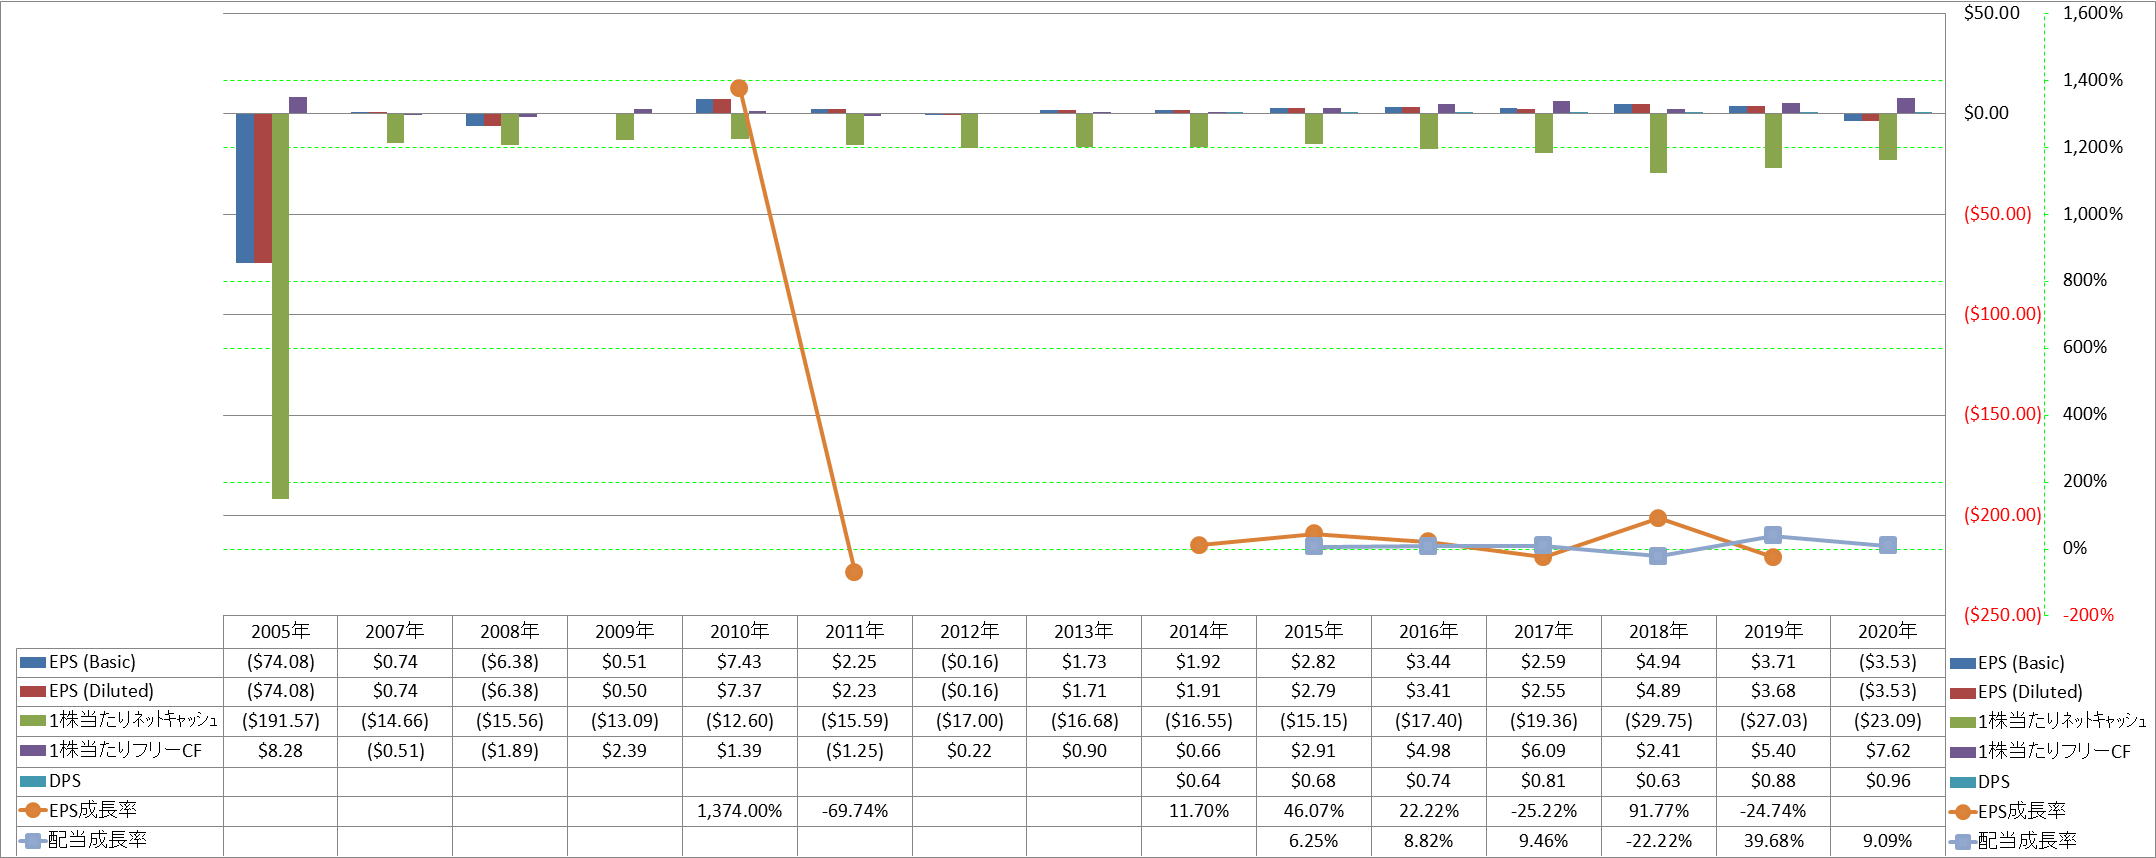Image resolution: width=2156 pixels, height=858 pixels.
Task: Click the $0.96 DPS cell
Action: point(1888,781)
